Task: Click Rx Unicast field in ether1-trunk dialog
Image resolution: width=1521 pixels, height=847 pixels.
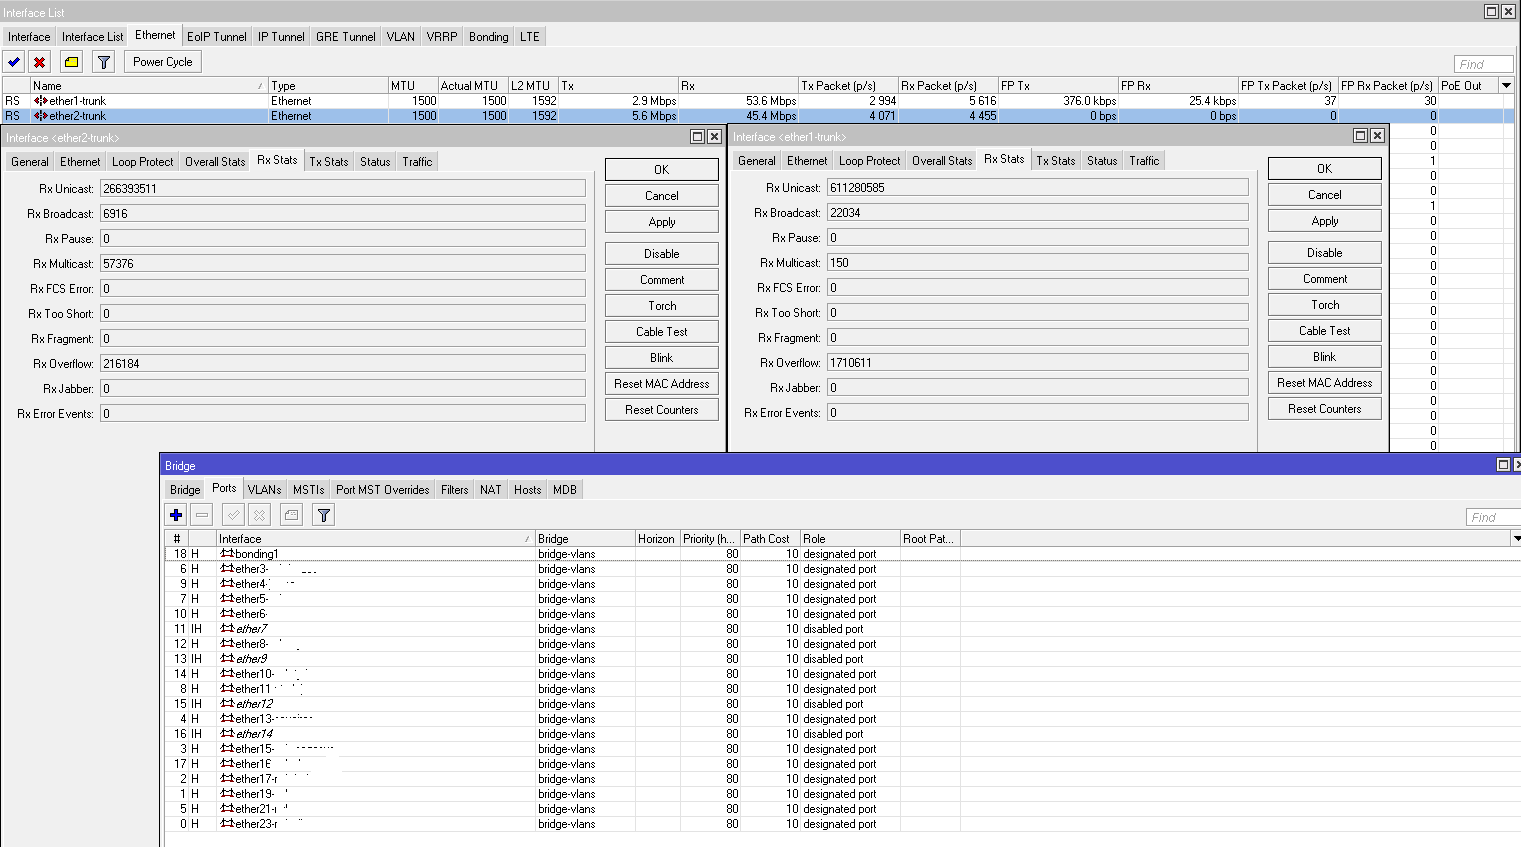Action: [1038, 188]
